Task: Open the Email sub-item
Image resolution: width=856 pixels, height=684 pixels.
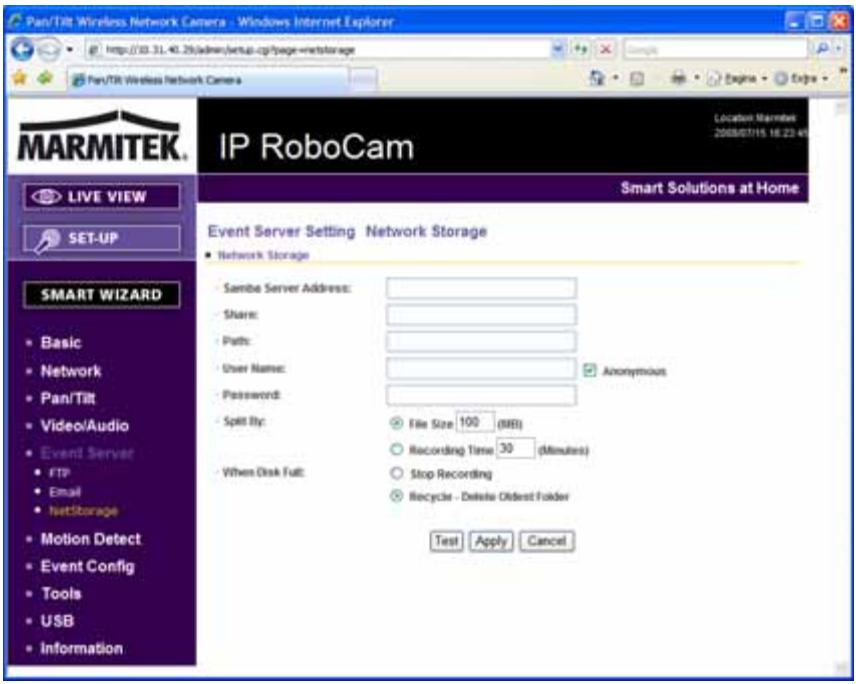Action: (65, 492)
